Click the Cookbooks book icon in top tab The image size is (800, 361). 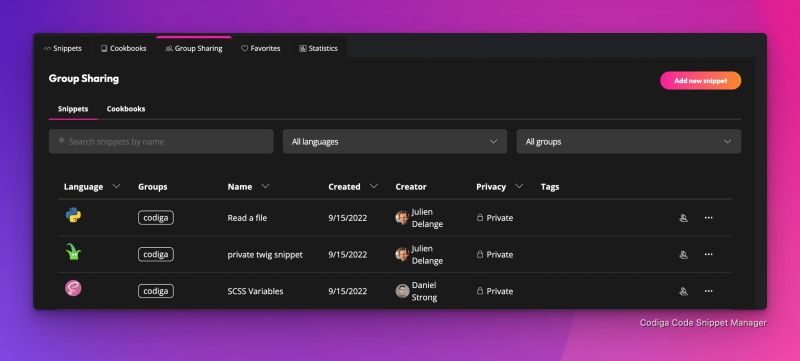coord(104,48)
